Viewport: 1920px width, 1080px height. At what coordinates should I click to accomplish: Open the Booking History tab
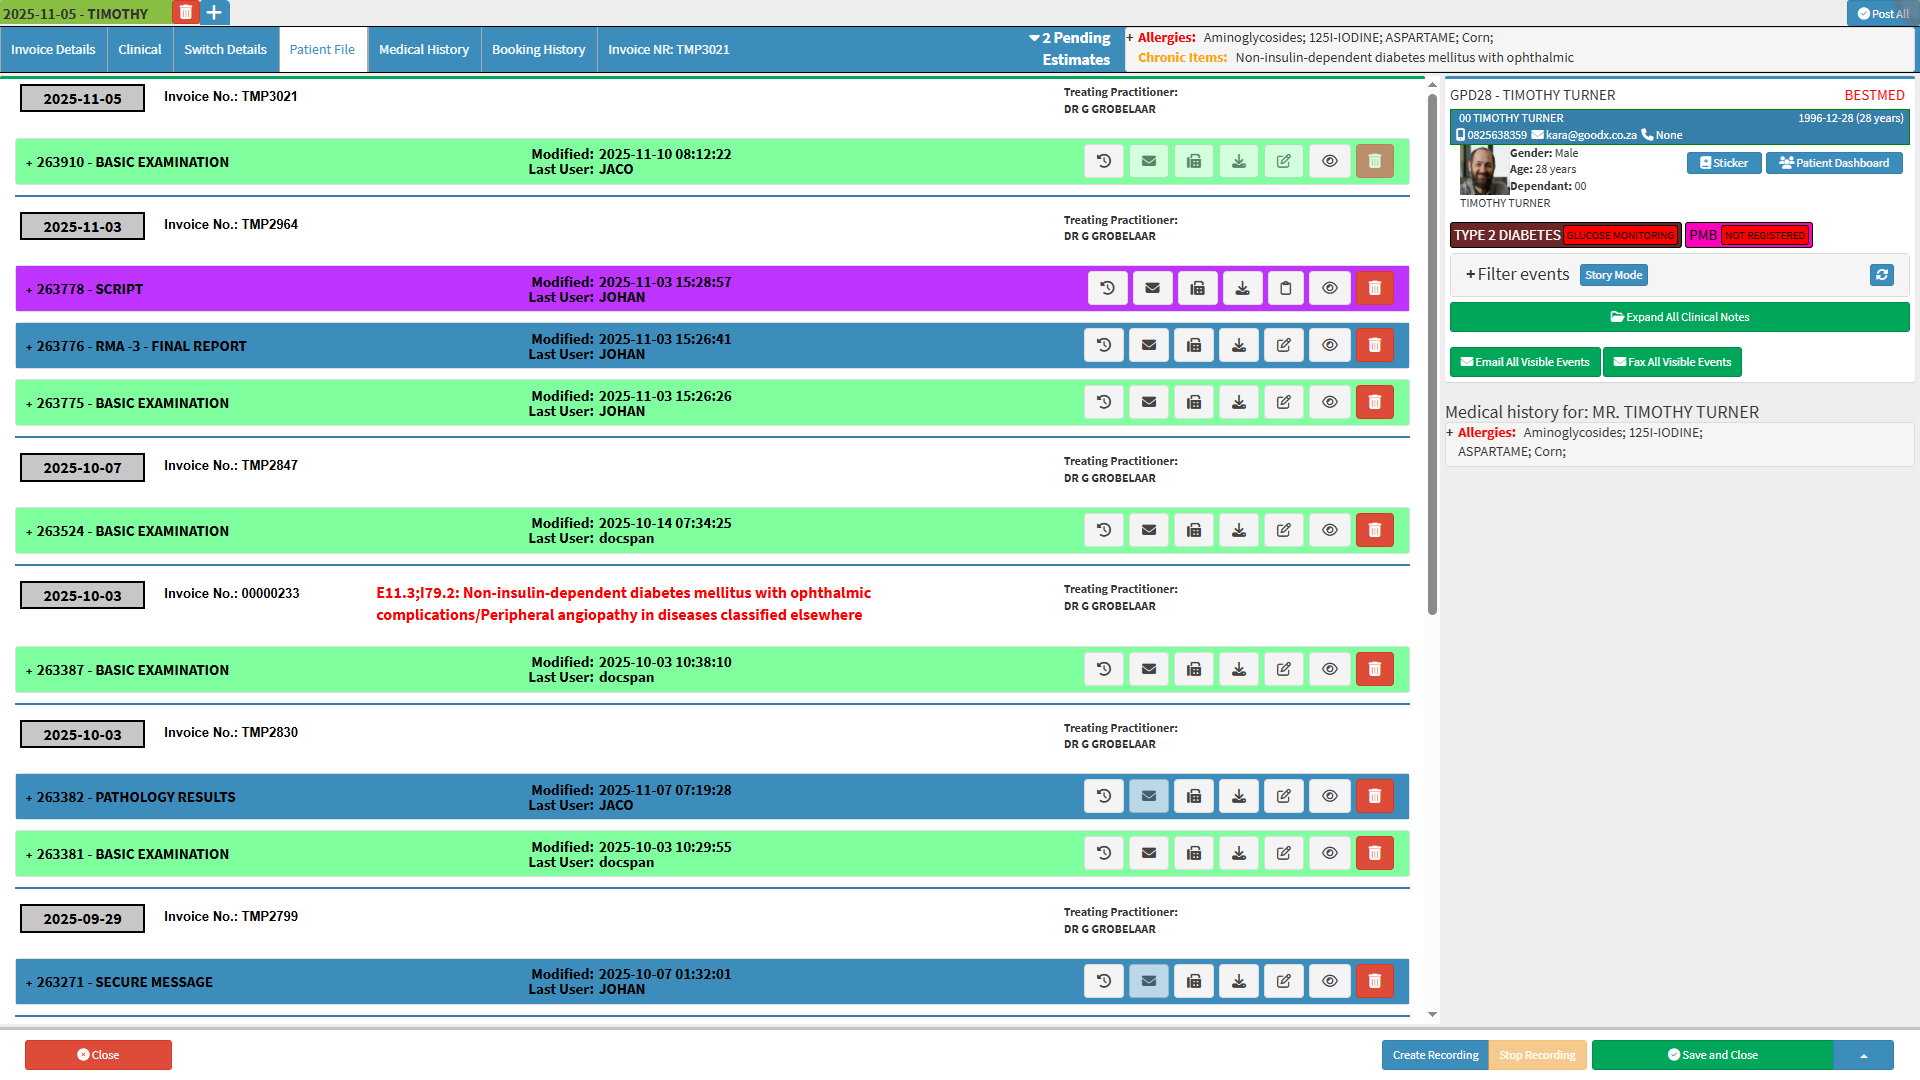[538, 49]
